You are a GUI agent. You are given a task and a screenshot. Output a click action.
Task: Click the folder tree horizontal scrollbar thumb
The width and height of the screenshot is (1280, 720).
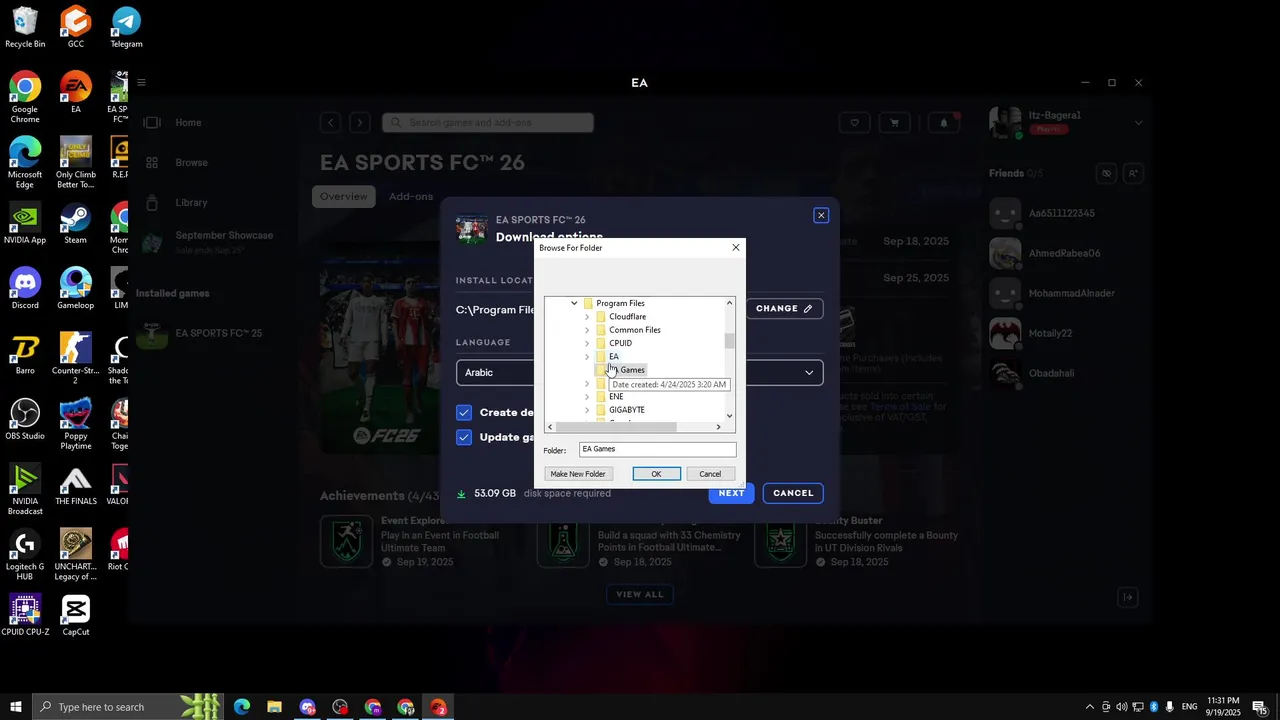(617, 427)
